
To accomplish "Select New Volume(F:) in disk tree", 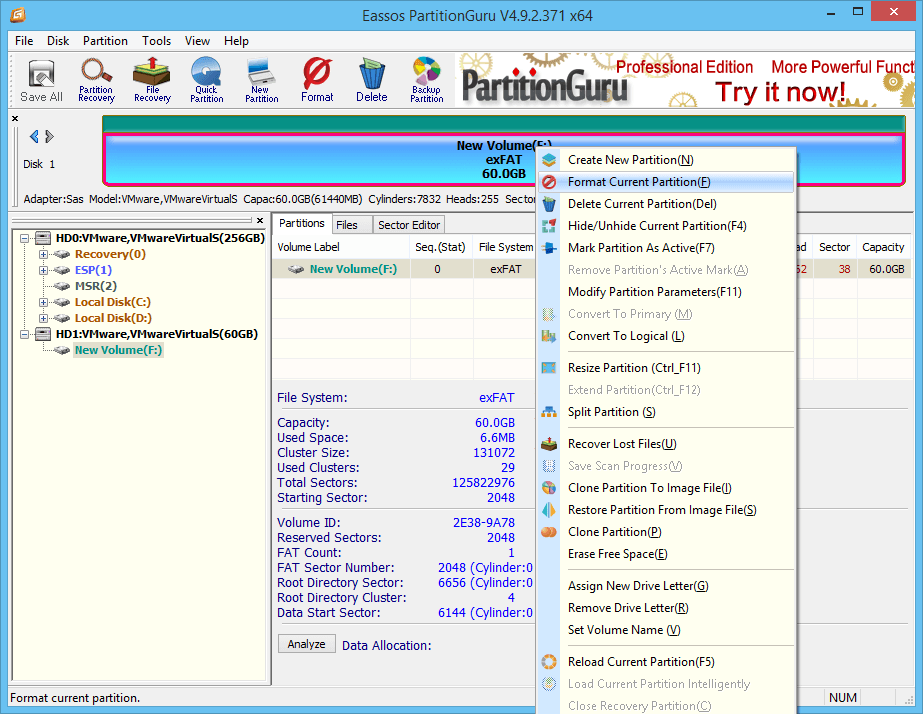I will click(x=118, y=350).
